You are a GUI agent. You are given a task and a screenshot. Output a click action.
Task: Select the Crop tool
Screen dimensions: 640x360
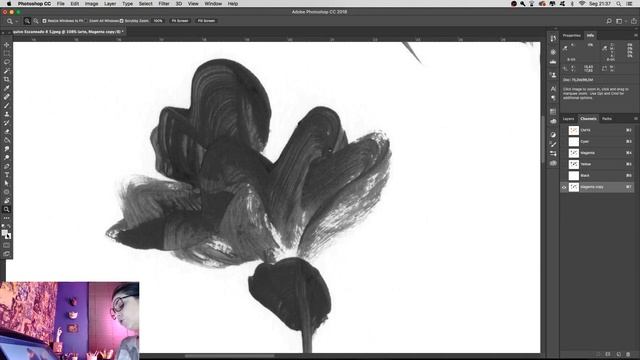pos(7,79)
